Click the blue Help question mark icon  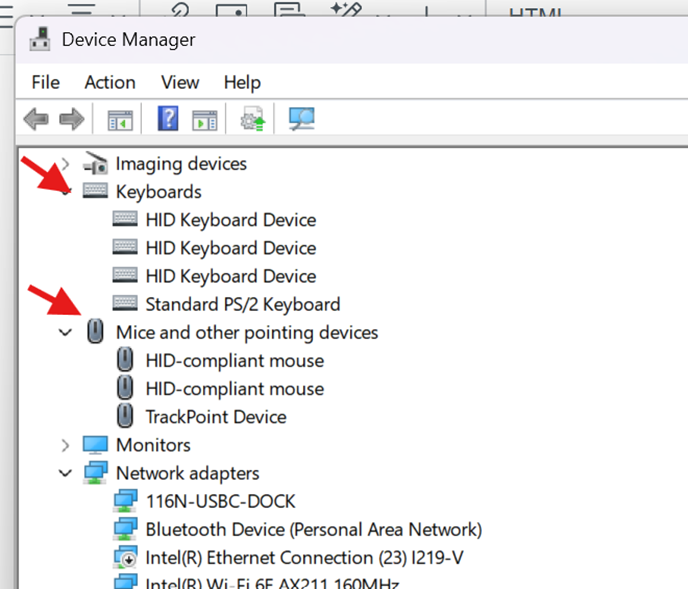168,120
